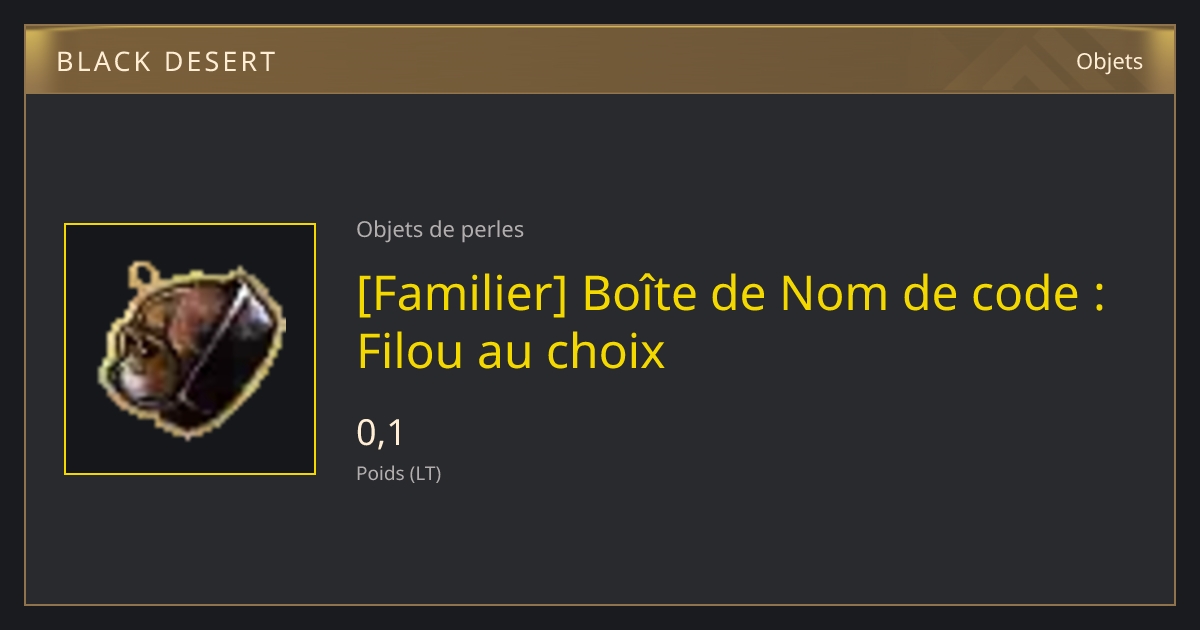Select the pet box ring loop on the icon
Image resolution: width=1200 pixels, height=630 pixels.
[x=143, y=273]
